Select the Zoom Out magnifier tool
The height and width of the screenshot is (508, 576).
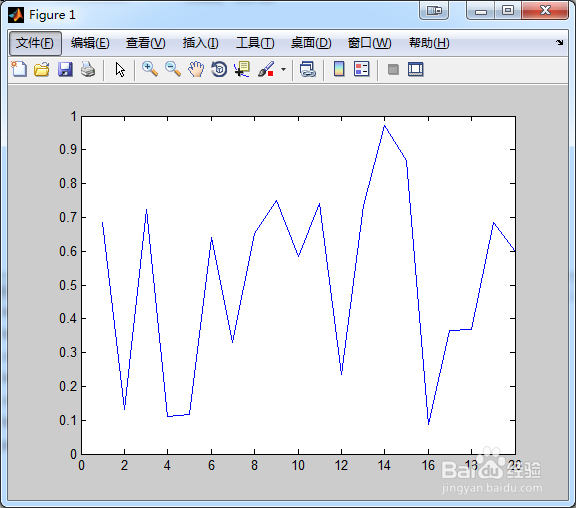(173, 69)
